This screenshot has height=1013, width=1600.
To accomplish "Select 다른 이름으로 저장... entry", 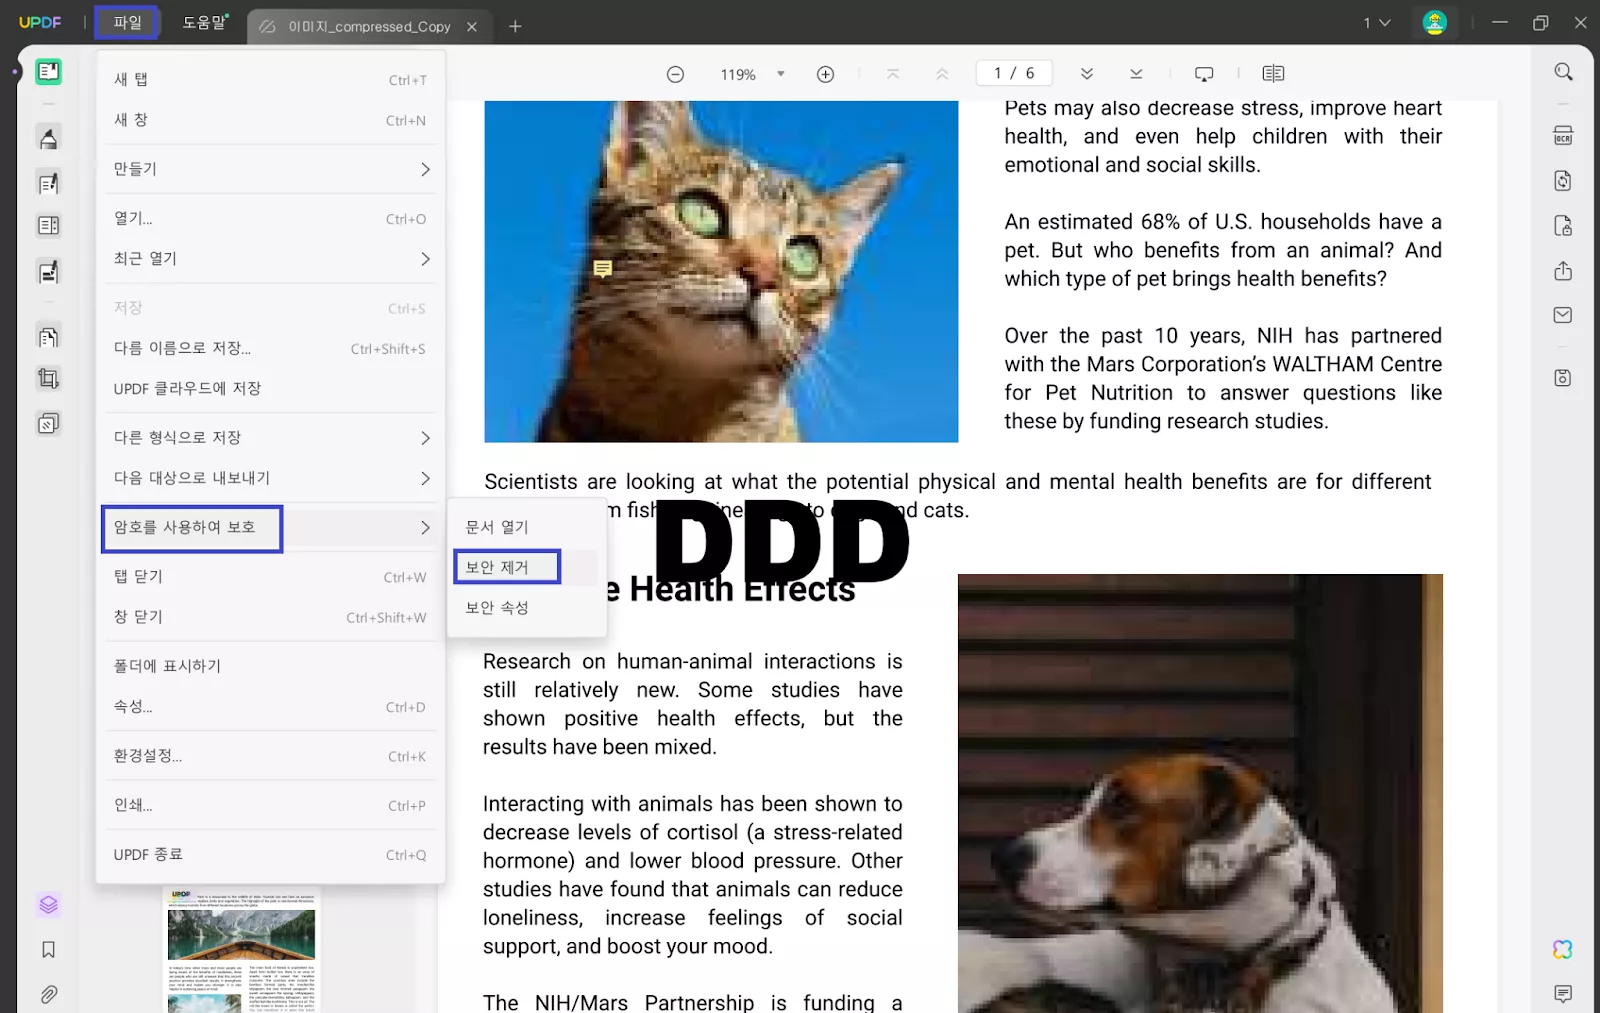I will 271,349.
